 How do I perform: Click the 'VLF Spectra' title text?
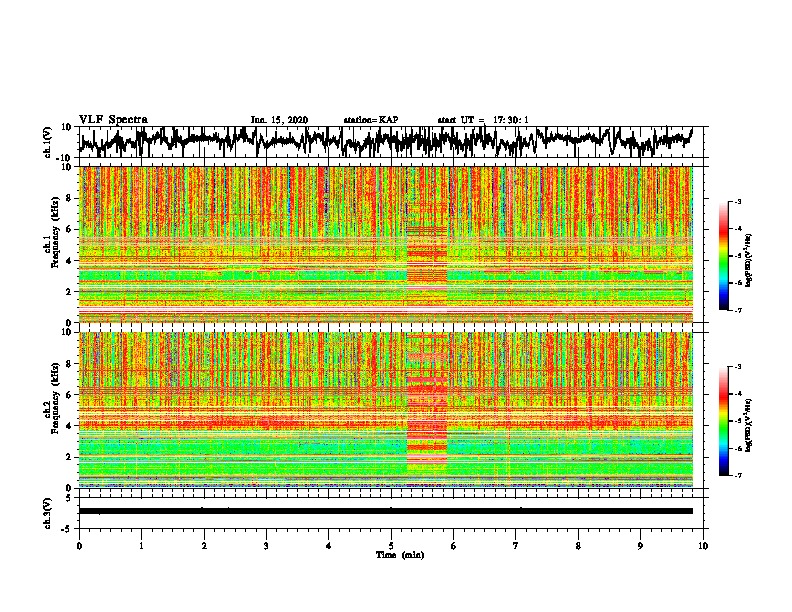[x=113, y=120]
